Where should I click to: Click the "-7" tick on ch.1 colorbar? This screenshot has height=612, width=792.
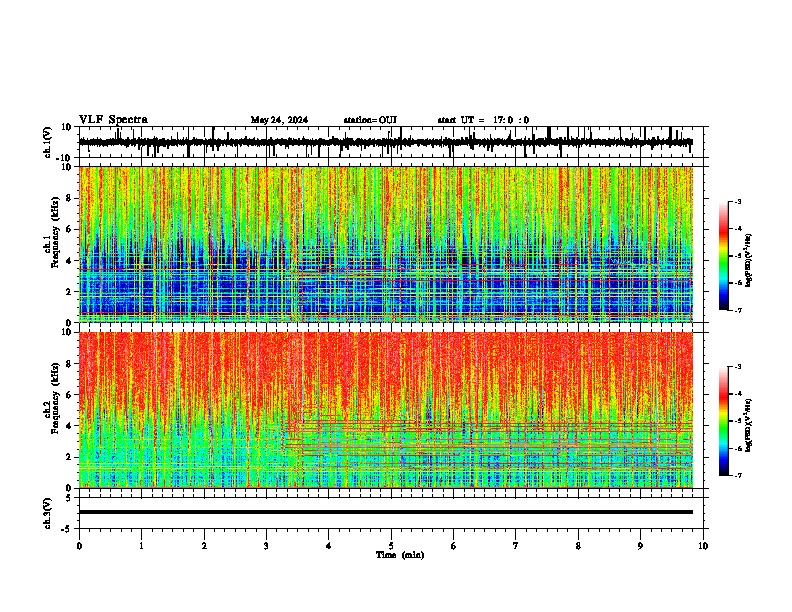point(738,310)
